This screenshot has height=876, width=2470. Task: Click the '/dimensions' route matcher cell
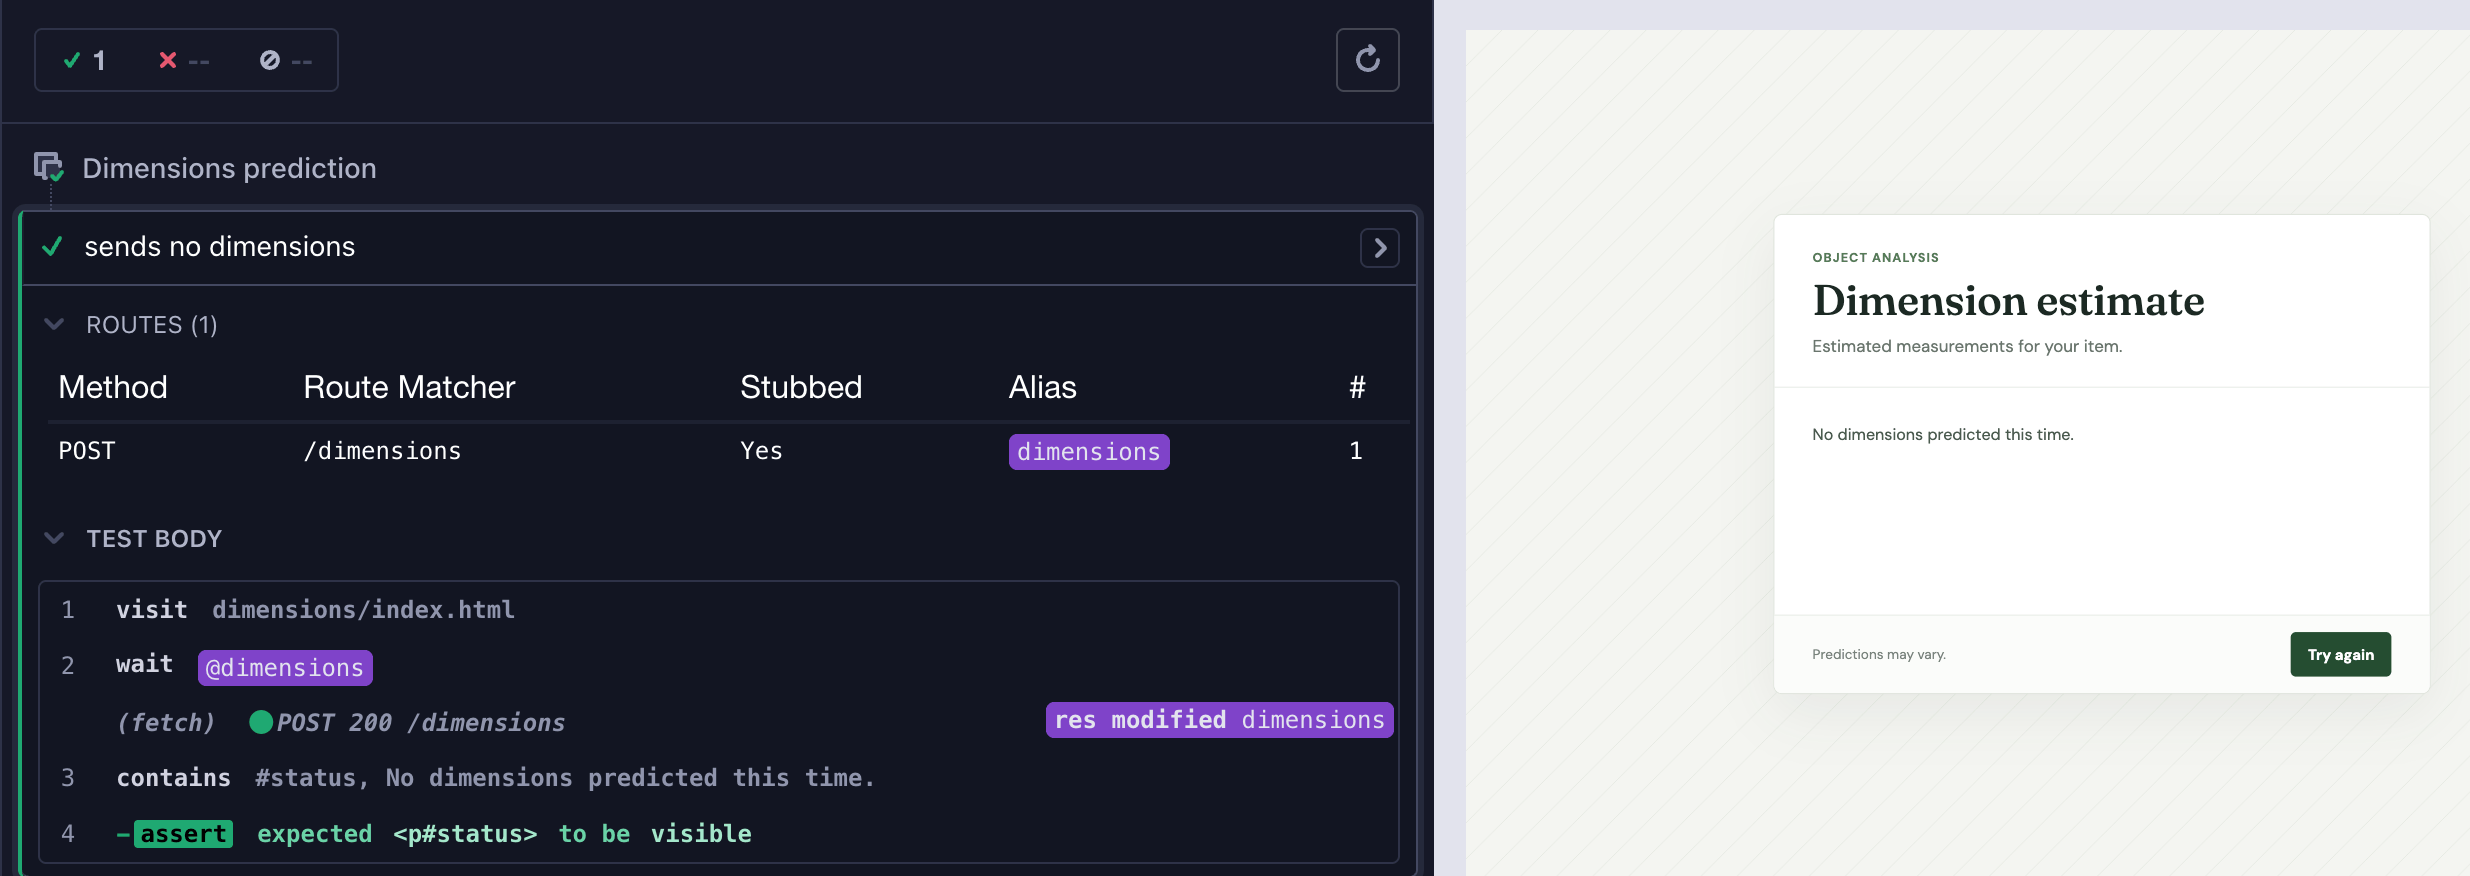(382, 451)
